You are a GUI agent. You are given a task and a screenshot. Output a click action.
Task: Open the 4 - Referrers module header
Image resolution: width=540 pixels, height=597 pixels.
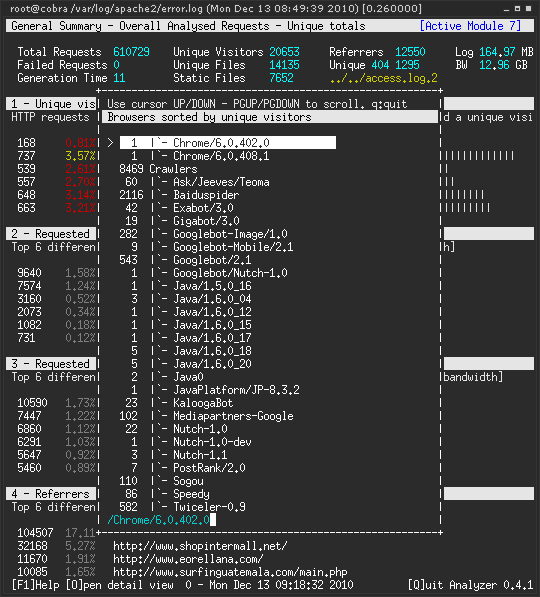pyautogui.click(x=51, y=493)
